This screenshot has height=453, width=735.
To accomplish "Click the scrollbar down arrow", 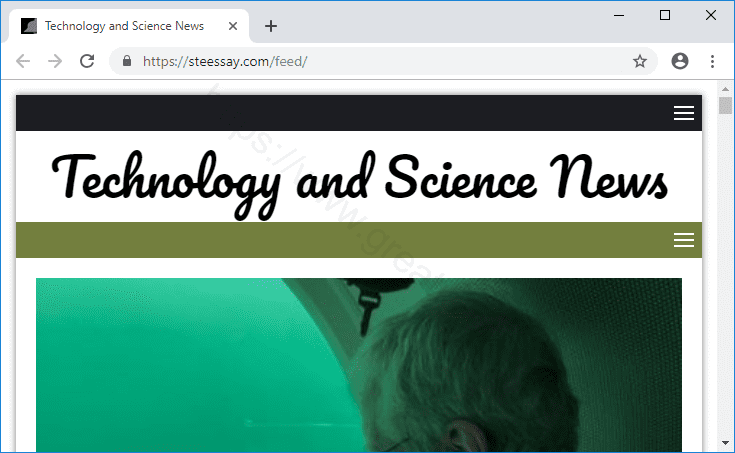I will (x=725, y=443).
